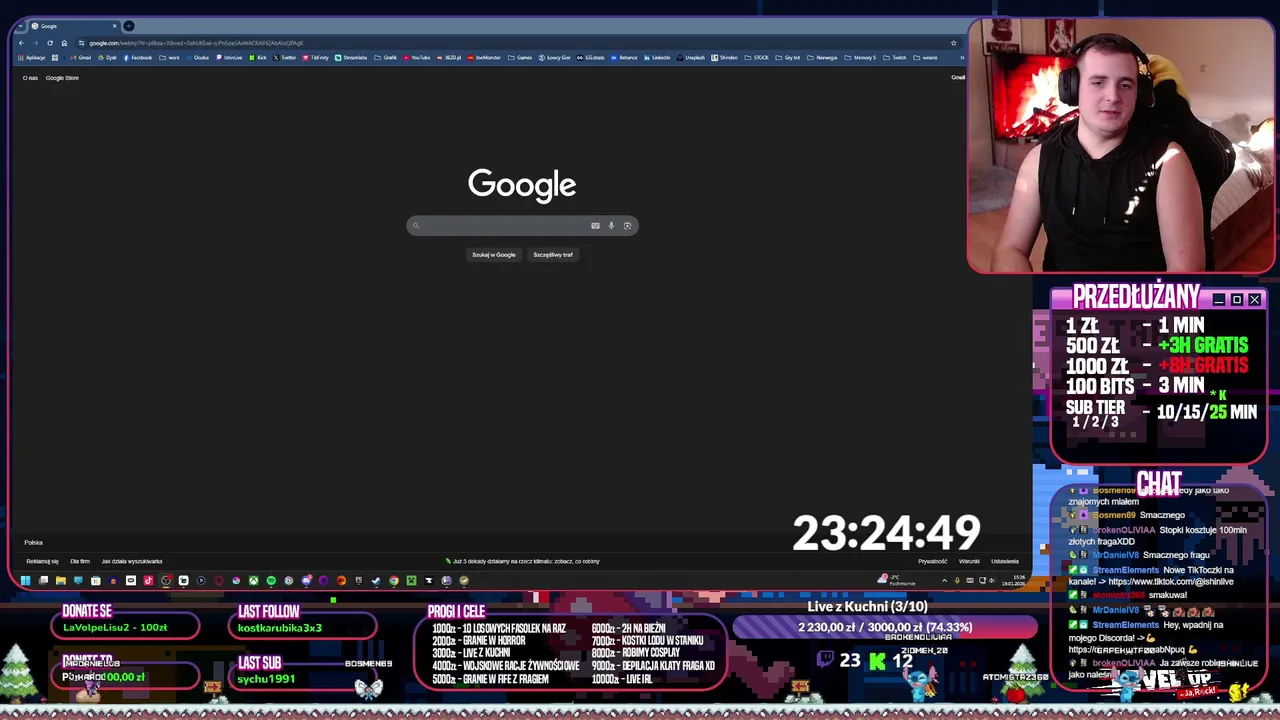Open the climate action footer link
The width and height of the screenshot is (1280, 720).
pyautogui.click(x=523, y=562)
